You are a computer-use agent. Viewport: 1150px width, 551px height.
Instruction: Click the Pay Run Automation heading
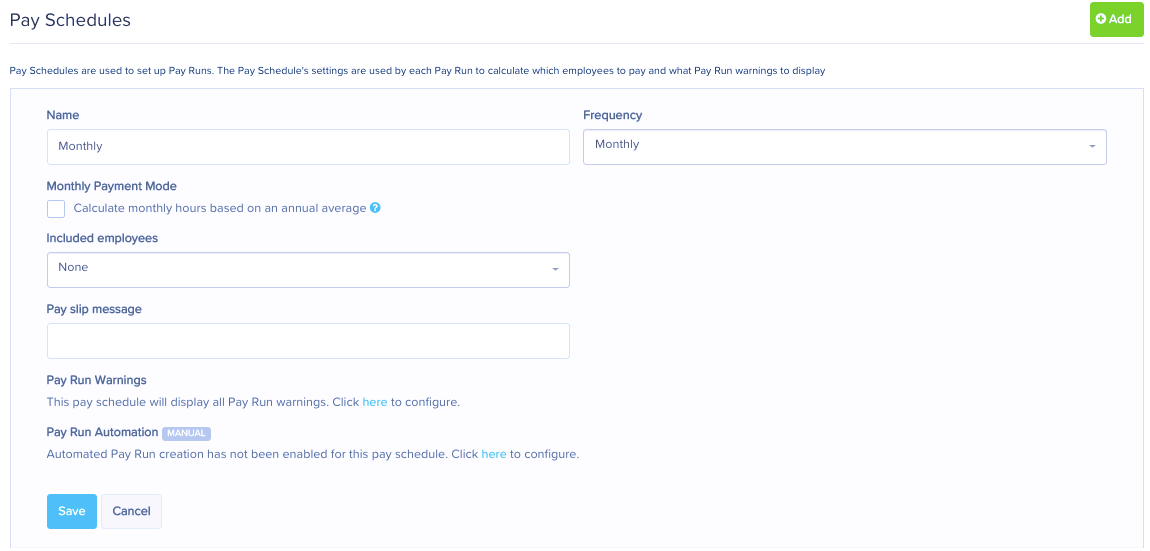102,432
